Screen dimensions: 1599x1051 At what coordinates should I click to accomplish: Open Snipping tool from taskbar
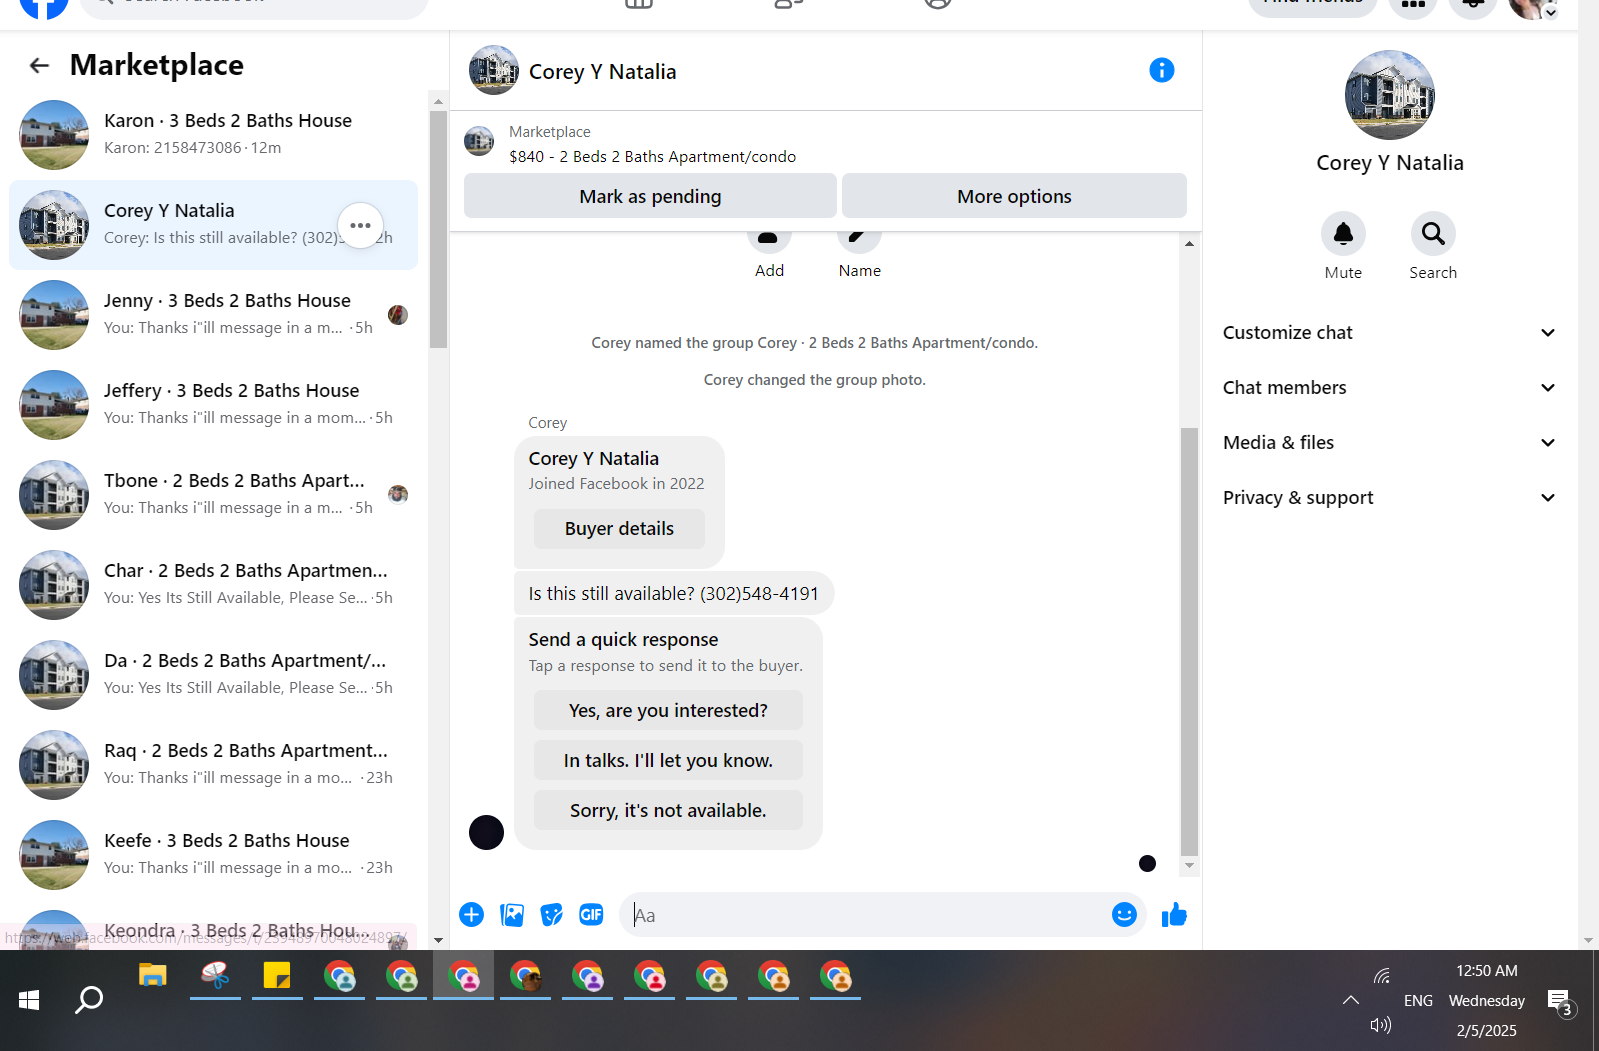[x=215, y=977]
